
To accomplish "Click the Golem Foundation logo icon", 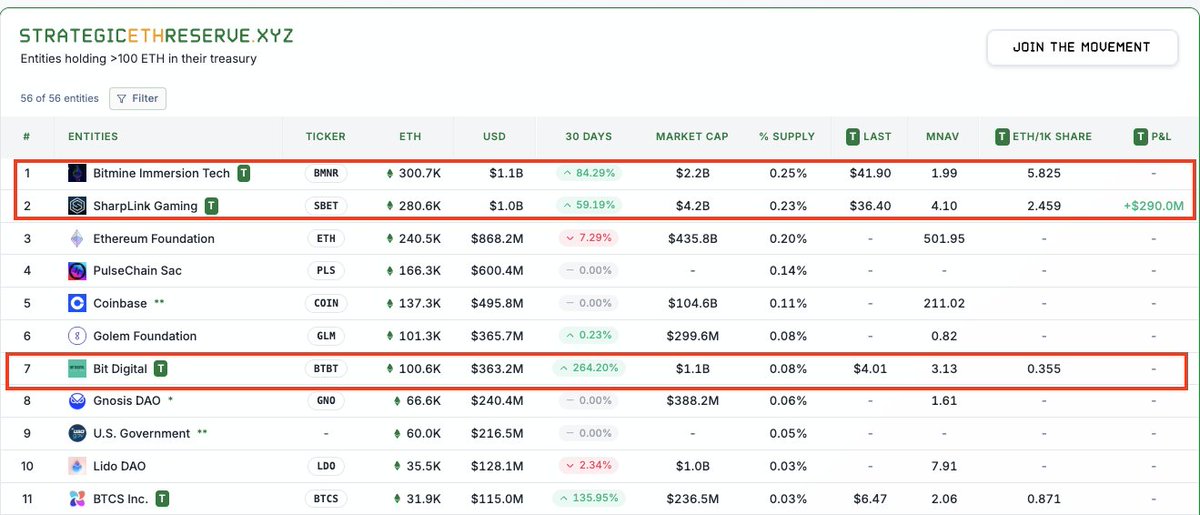I will pyautogui.click(x=77, y=336).
